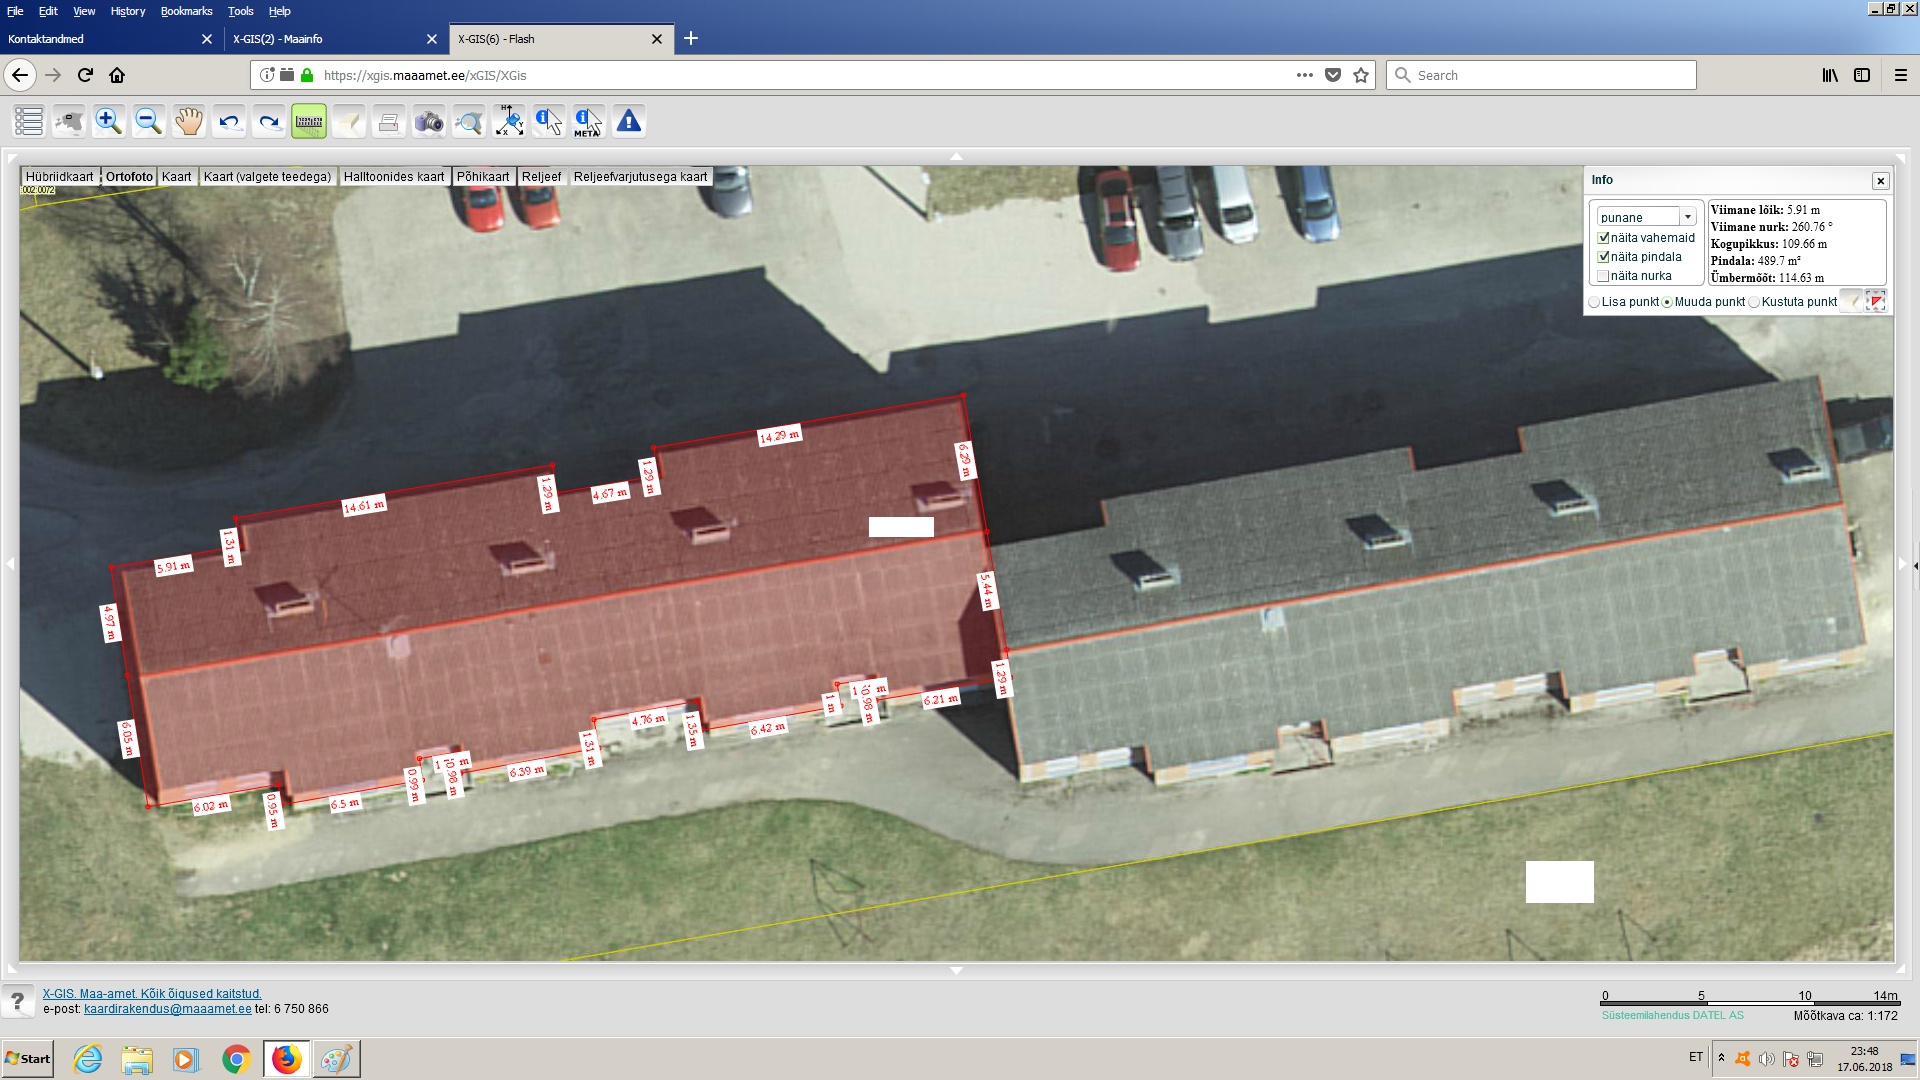Switch to the Põhikaart map tab
The width and height of the screenshot is (1920, 1080).
click(483, 177)
